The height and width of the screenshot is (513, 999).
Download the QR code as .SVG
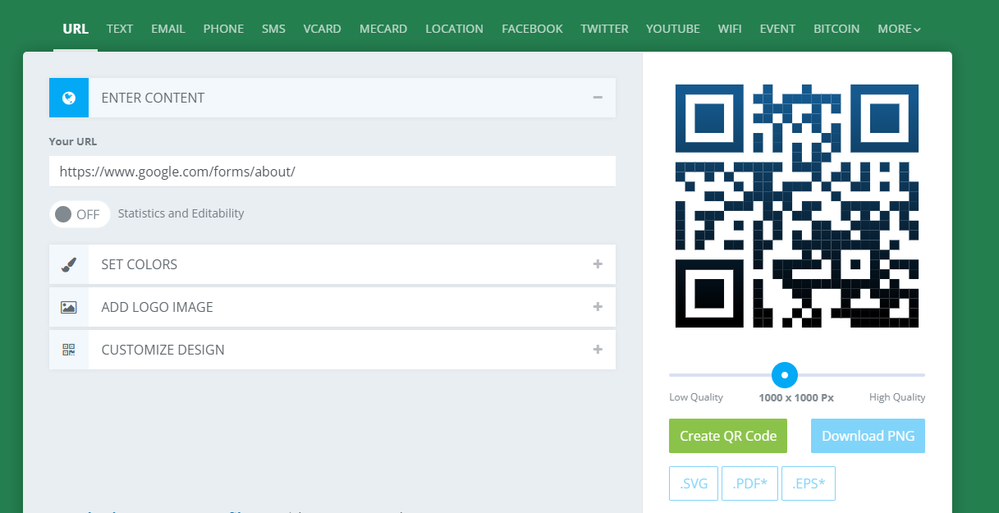693,484
